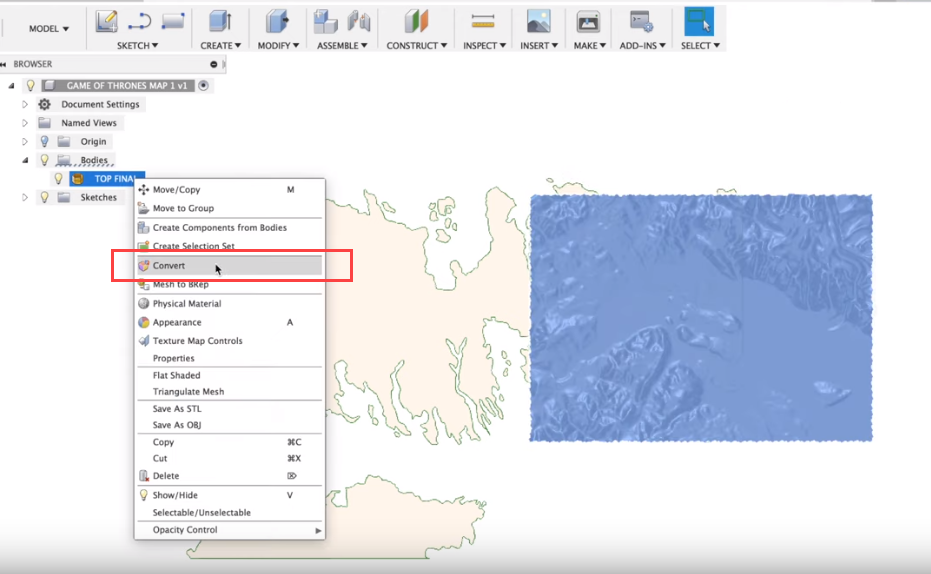Image resolution: width=931 pixels, height=574 pixels.
Task: Click the Press Pull icon above MODIFY
Action: [x=277, y=21]
